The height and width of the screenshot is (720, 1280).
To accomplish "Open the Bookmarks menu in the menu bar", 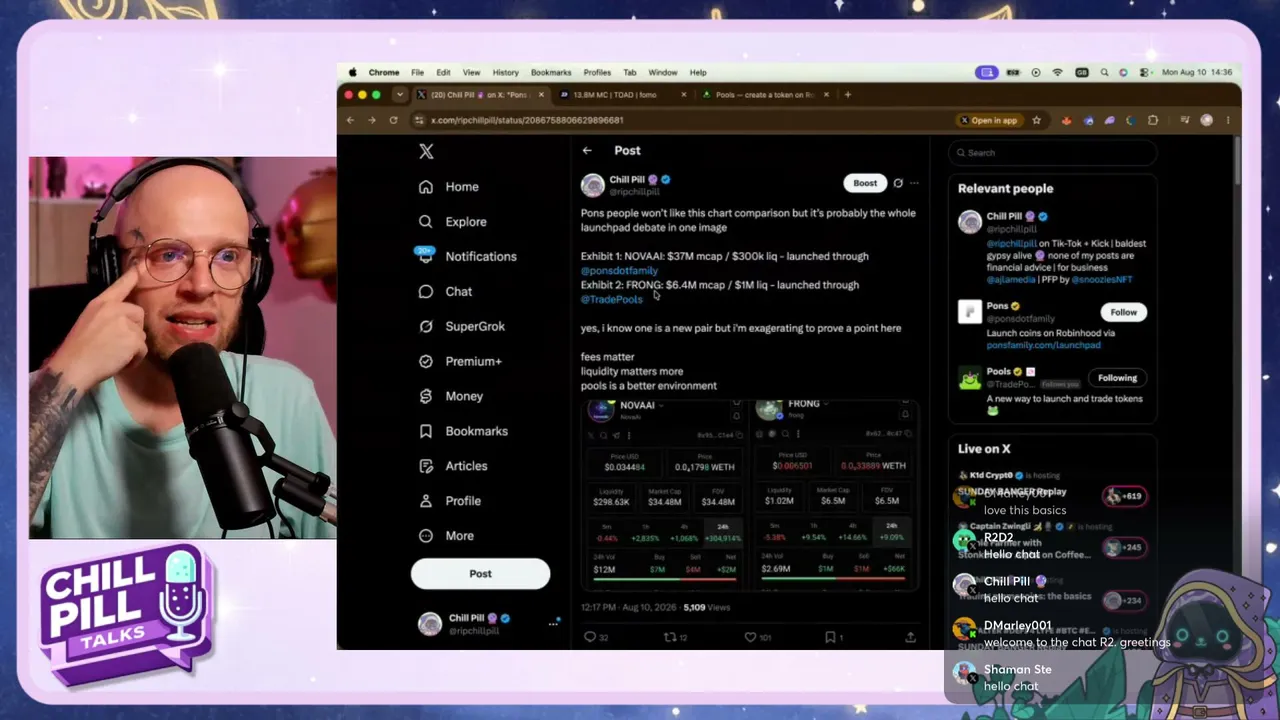I will [x=551, y=72].
